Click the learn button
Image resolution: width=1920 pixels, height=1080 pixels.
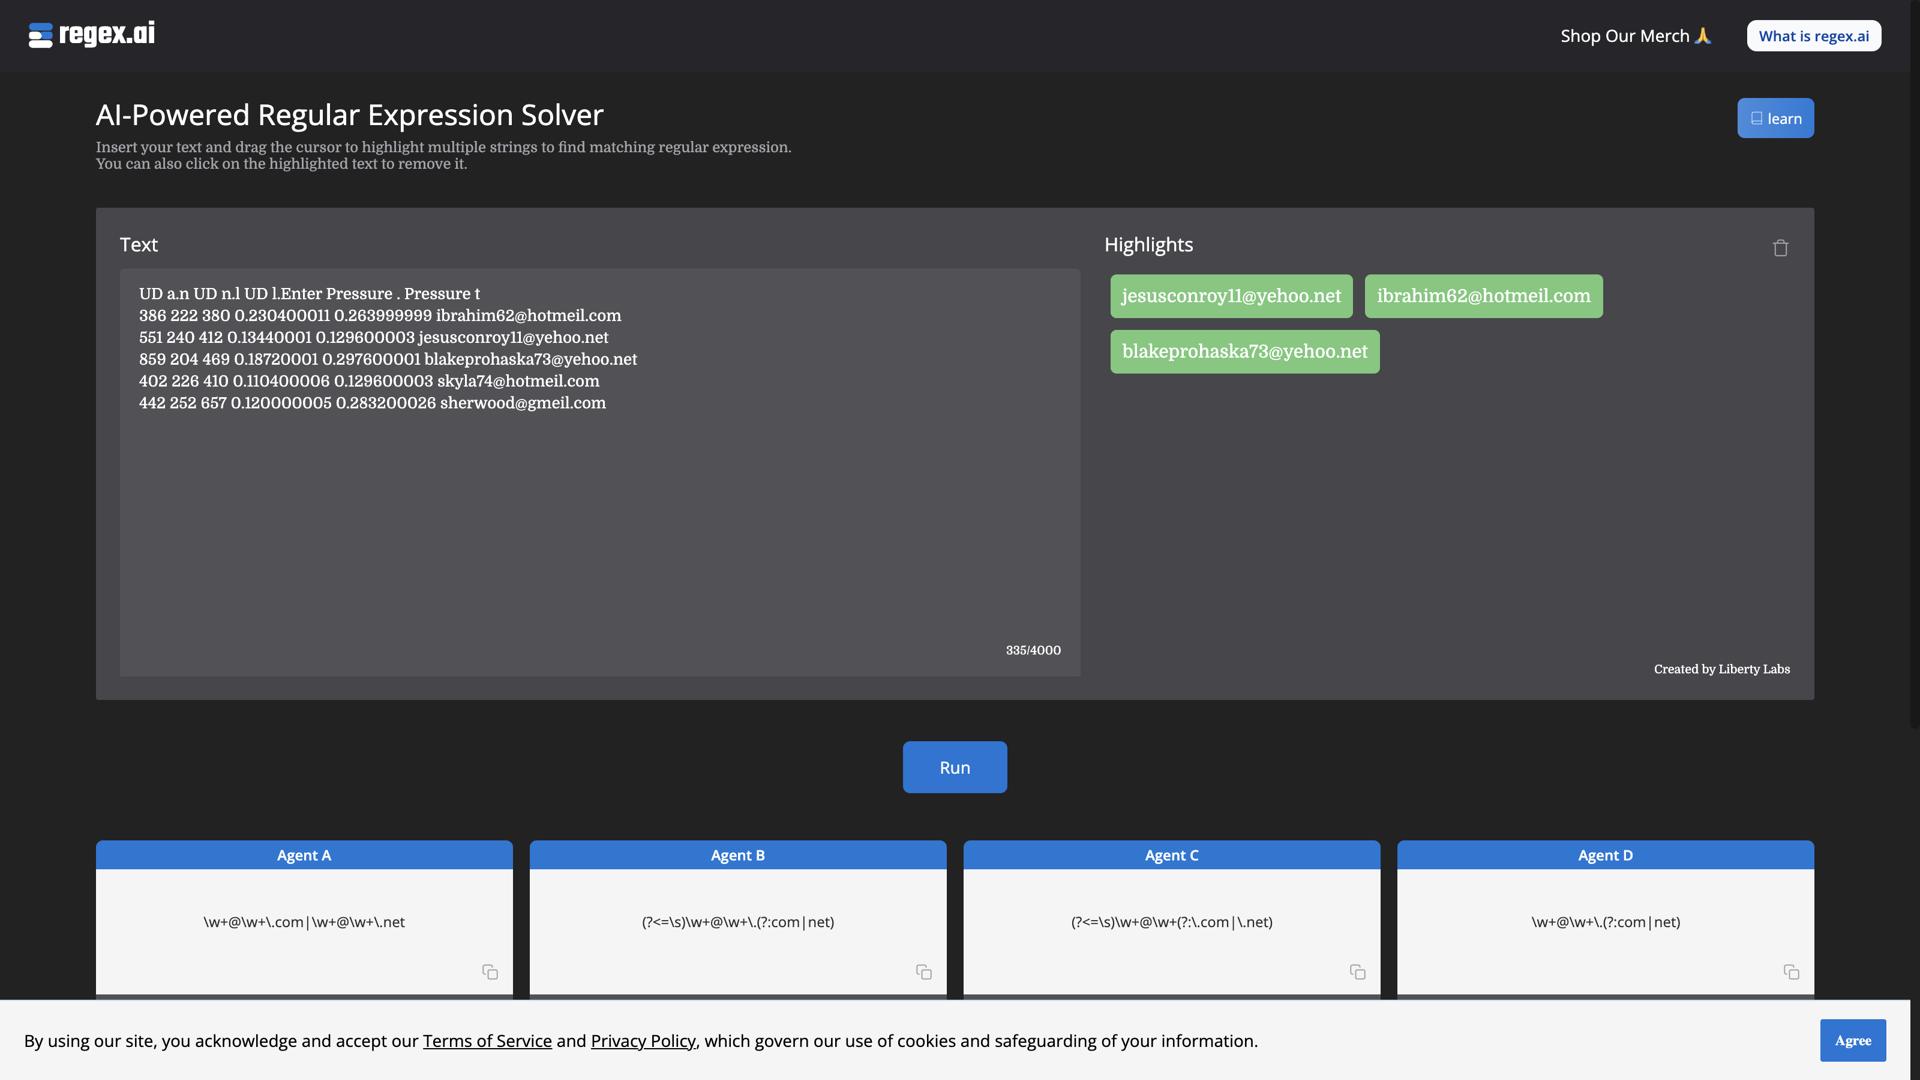click(1775, 117)
